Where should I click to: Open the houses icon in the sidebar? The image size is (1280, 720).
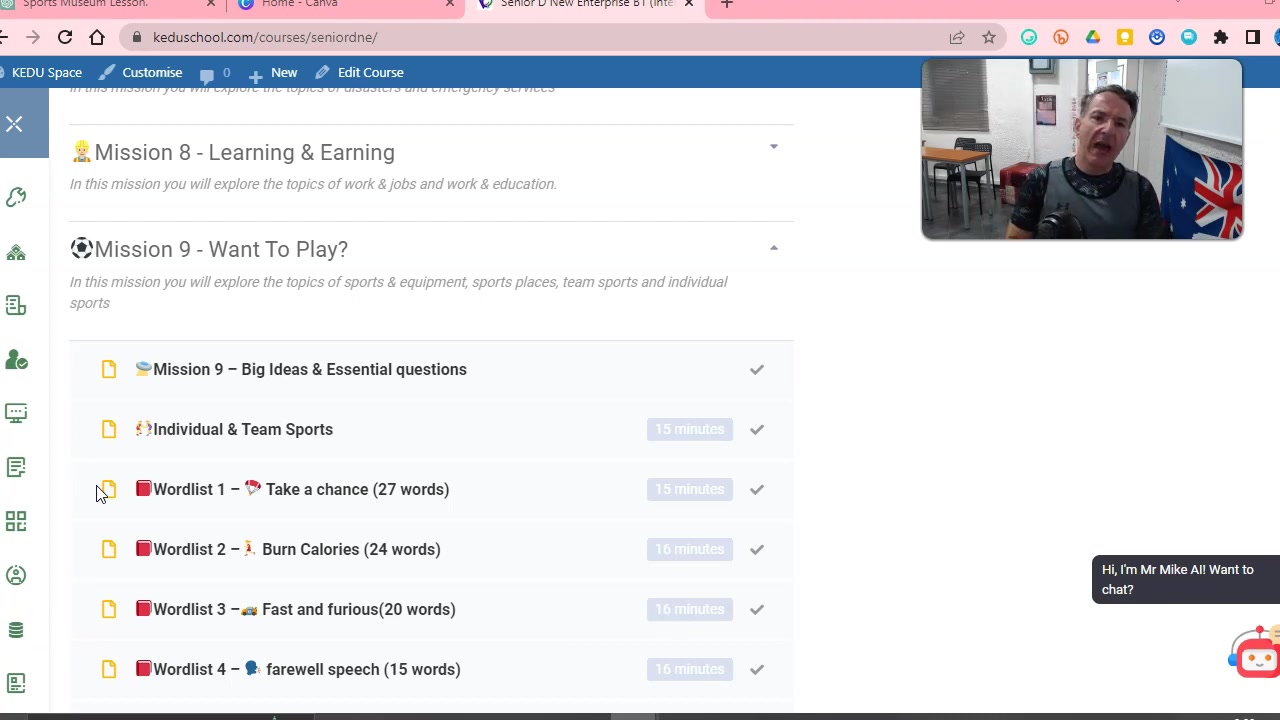16,252
